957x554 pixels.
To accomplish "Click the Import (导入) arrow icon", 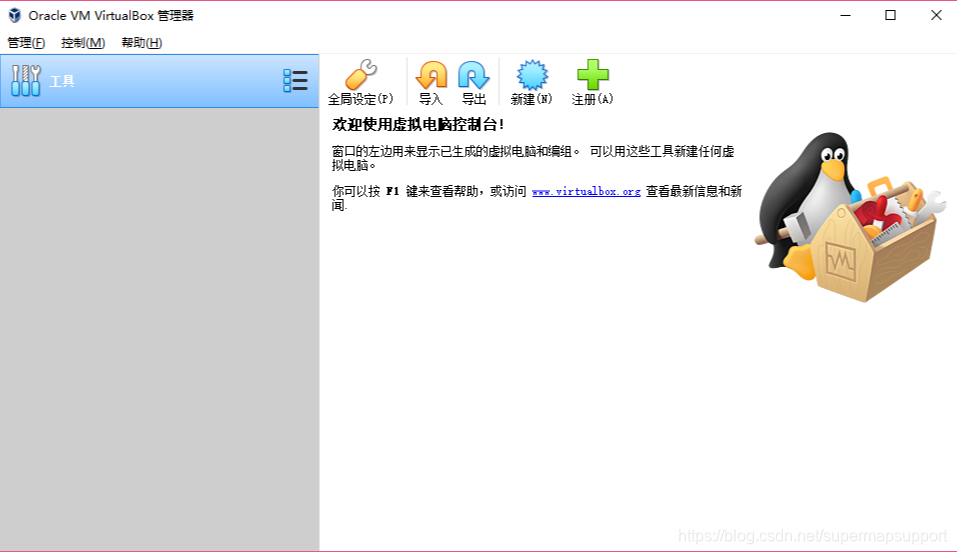I will point(432,74).
